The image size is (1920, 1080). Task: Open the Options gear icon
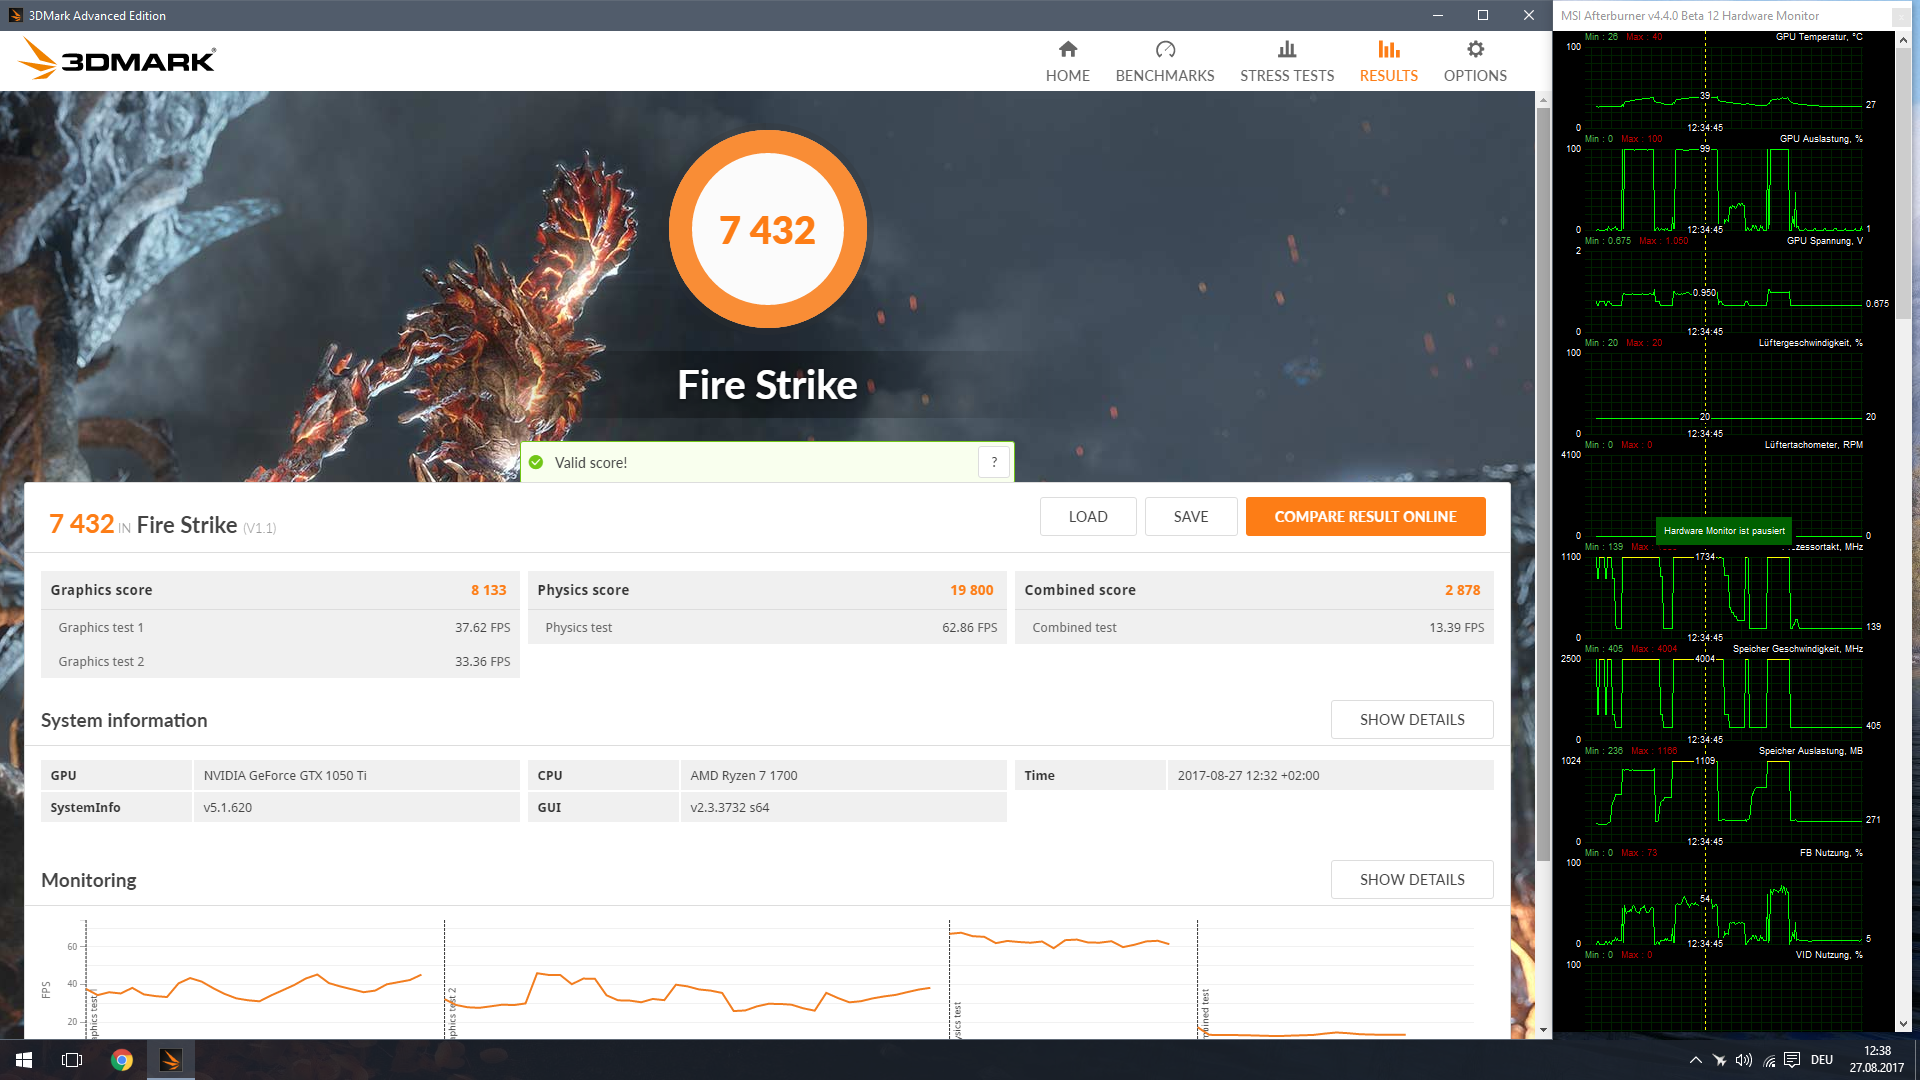[x=1474, y=50]
